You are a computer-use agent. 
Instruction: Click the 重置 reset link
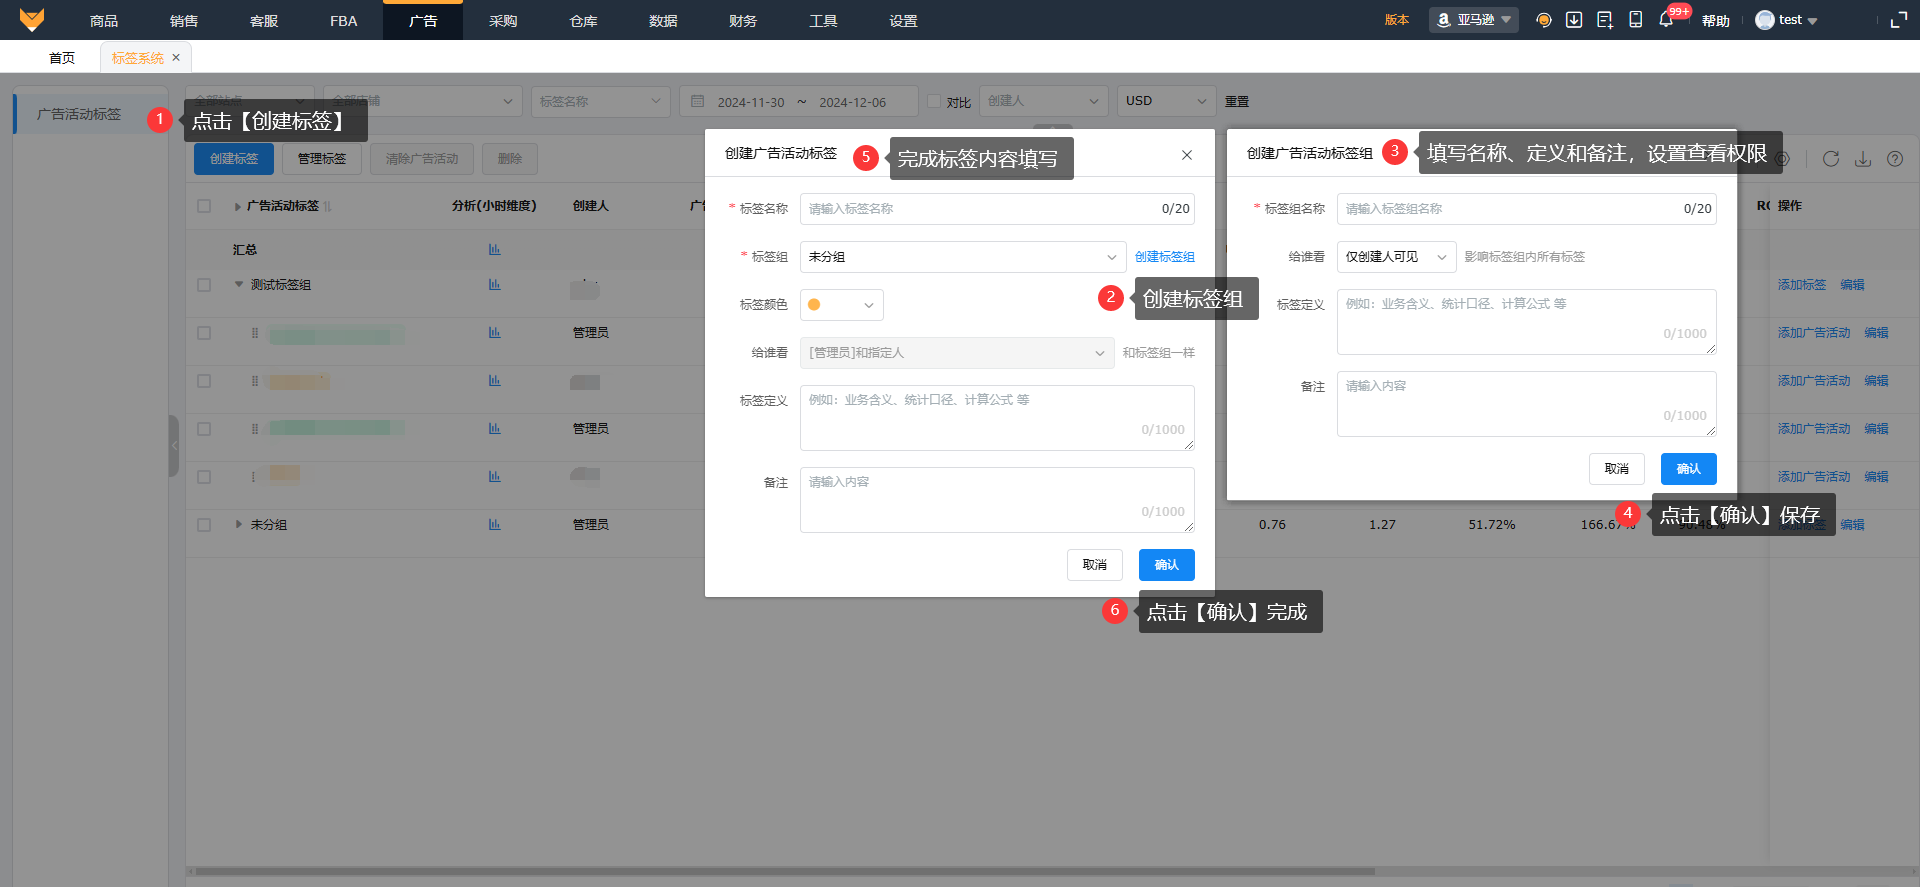point(1237,102)
